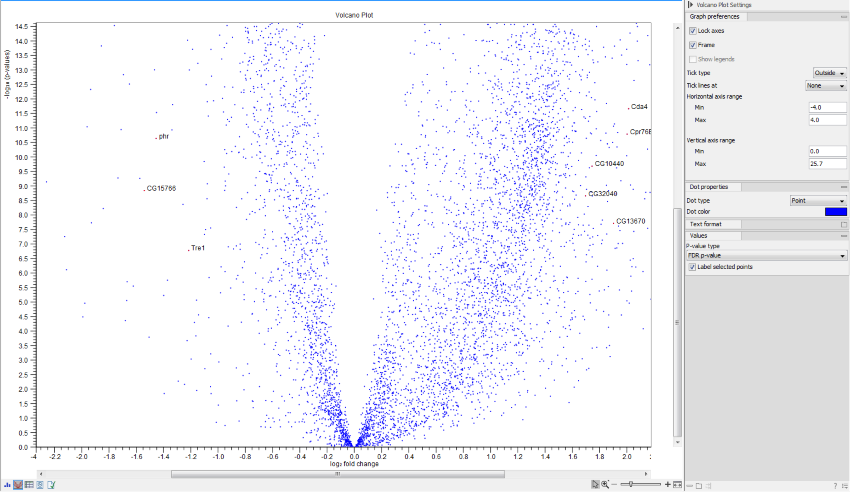Expand the P-value type dropdown
This screenshot has width=850, height=492.
coord(765,256)
